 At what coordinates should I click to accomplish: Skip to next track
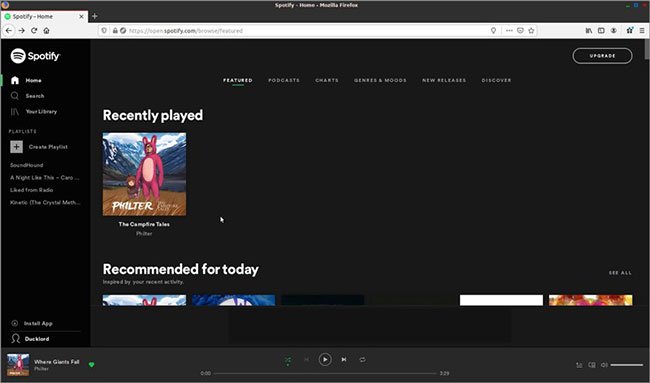tap(344, 359)
